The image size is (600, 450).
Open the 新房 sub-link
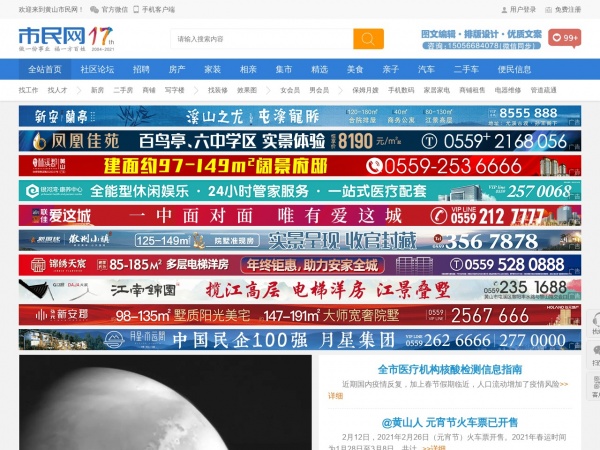tap(97, 90)
